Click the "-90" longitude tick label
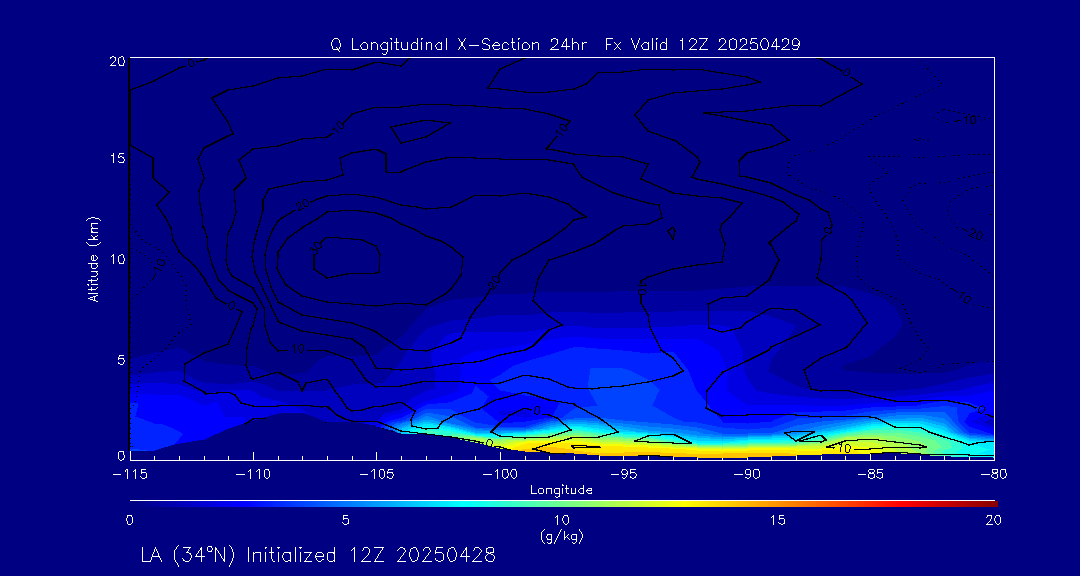Screen dimensions: 1080x576 tap(747, 475)
